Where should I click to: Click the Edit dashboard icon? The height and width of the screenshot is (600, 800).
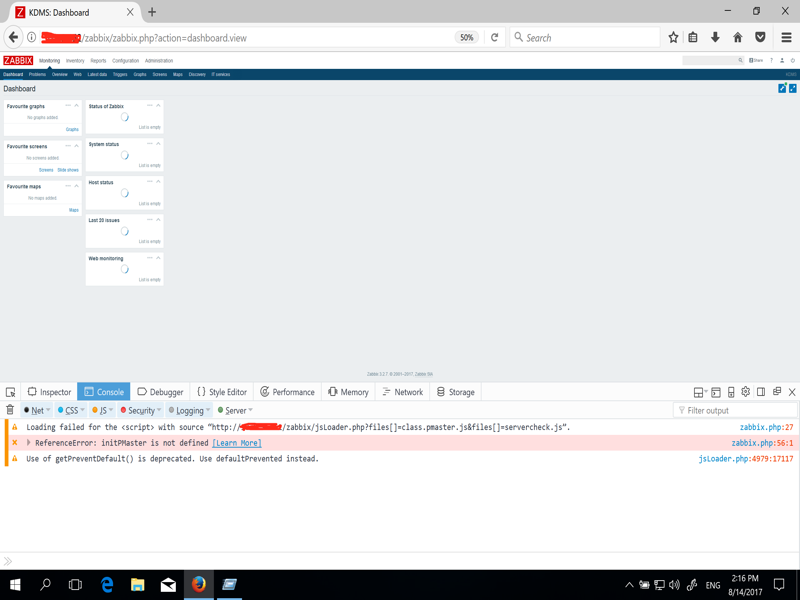click(782, 88)
